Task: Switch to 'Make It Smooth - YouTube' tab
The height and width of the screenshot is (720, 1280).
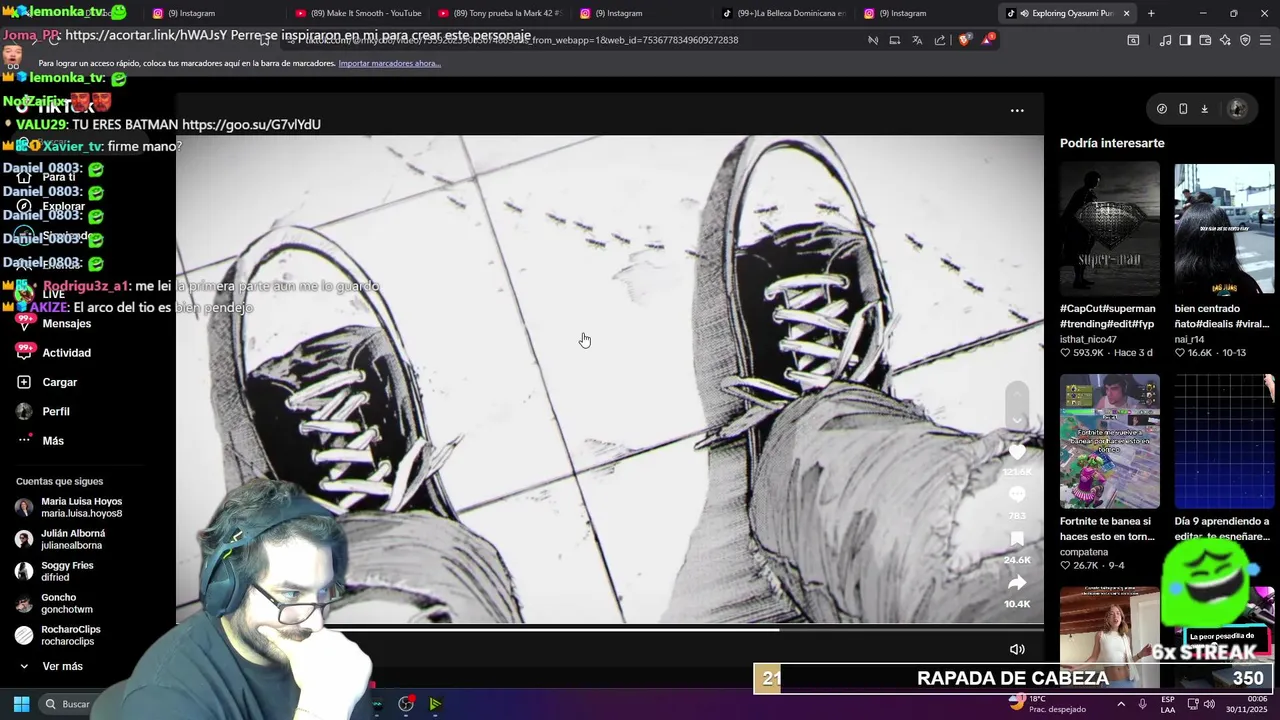Action: 360,13
